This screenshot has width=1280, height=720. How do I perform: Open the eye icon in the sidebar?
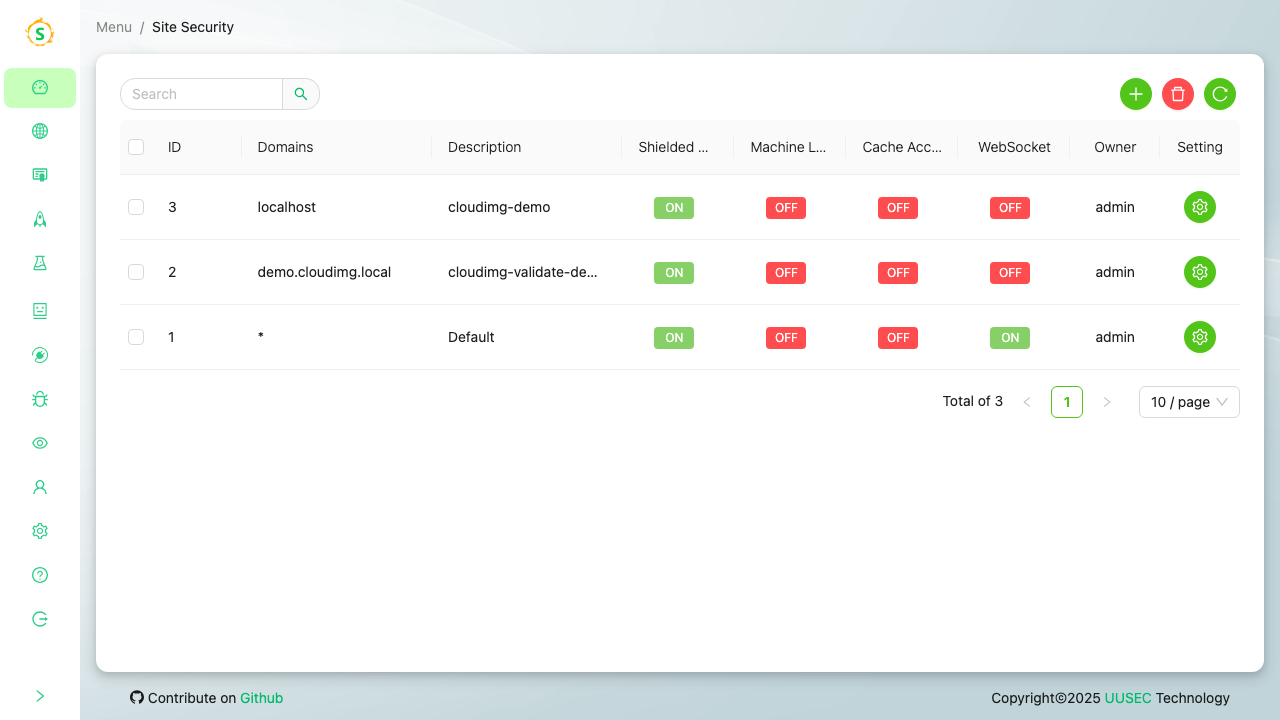tap(40, 443)
